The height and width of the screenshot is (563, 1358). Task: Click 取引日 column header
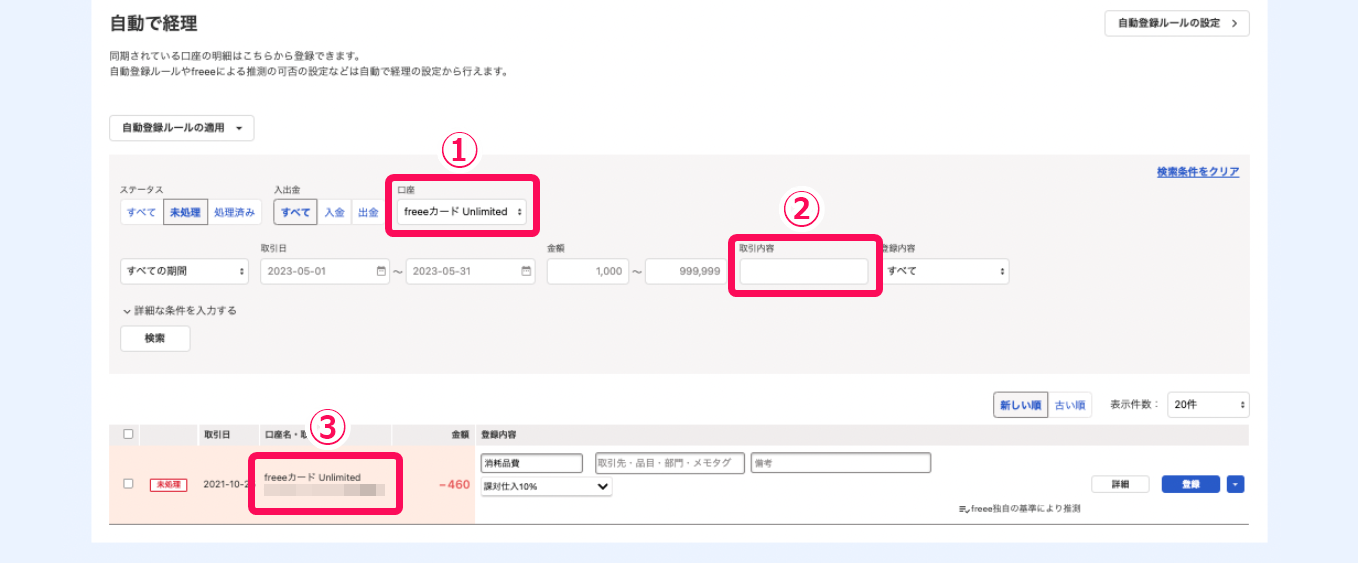click(217, 434)
